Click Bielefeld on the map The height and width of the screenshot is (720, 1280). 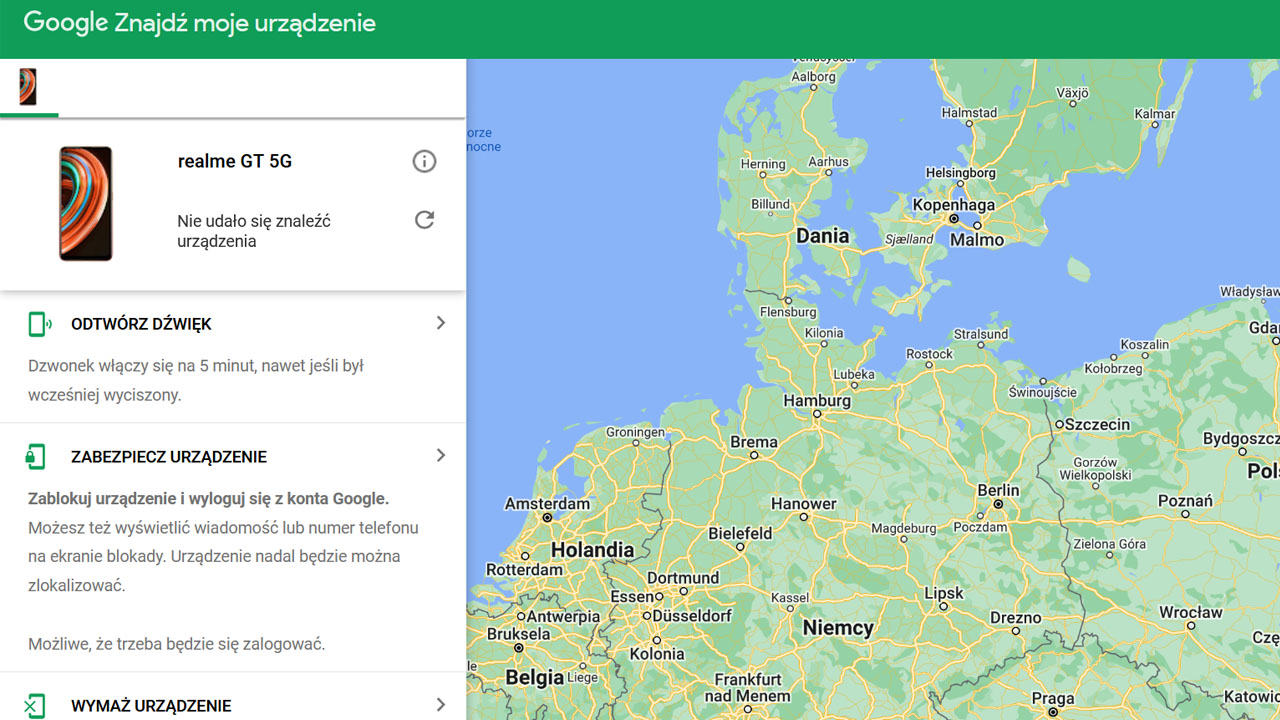pyautogui.click(x=740, y=533)
